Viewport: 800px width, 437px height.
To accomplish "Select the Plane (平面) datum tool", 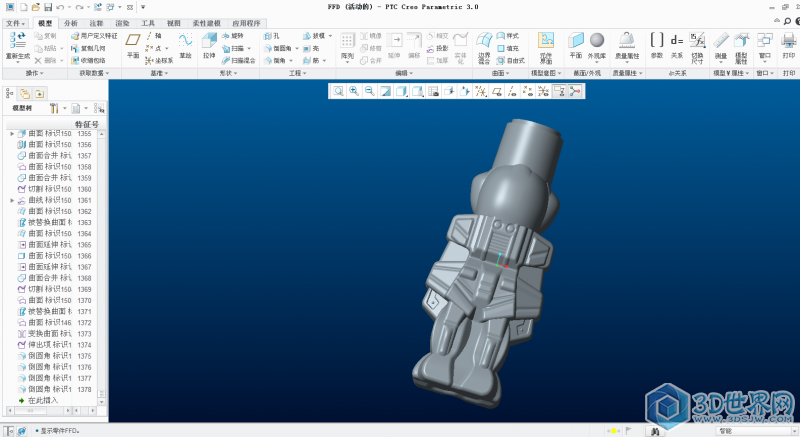I will [x=133, y=45].
